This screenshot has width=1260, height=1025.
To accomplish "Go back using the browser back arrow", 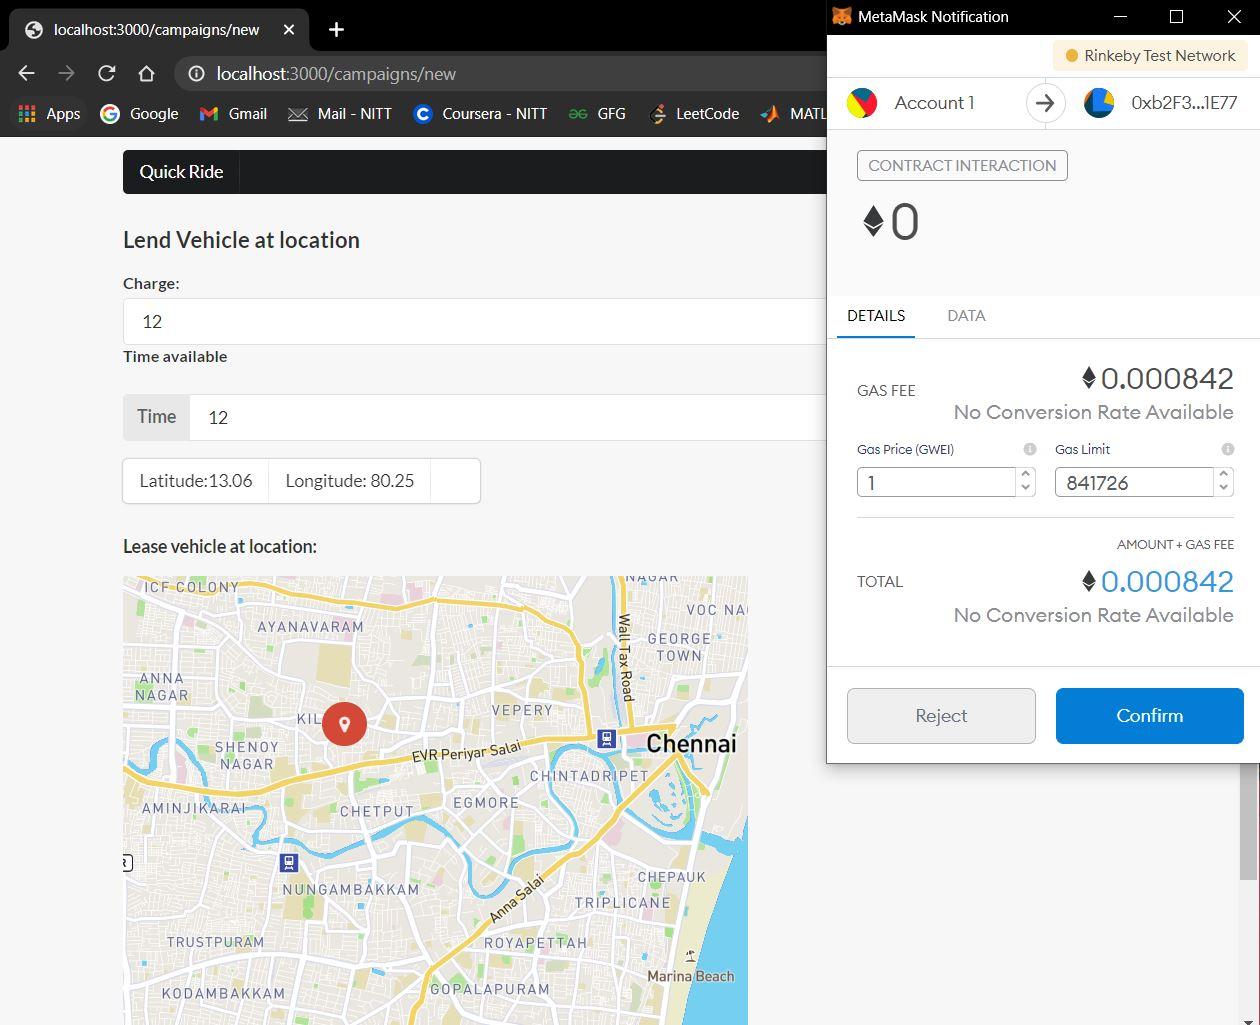I will pos(27,73).
